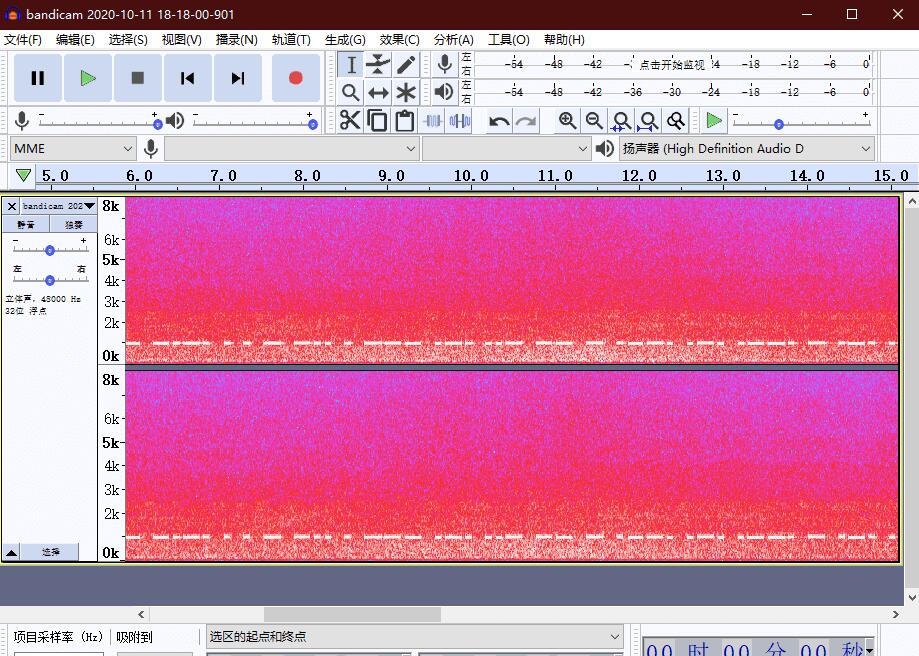Pick the Draw pencil tool
The height and width of the screenshot is (656, 919).
click(405, 65)
